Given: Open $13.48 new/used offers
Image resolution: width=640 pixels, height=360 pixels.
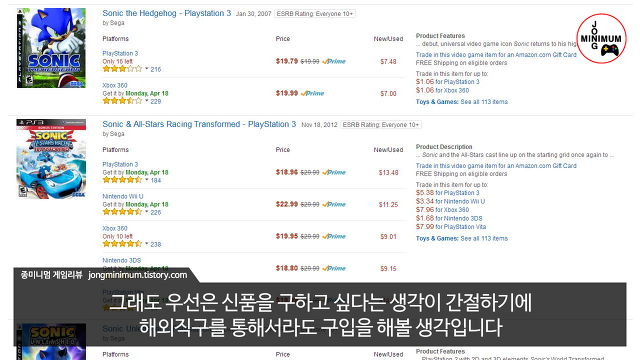Looking at the screenshot, I should point(388,173).
